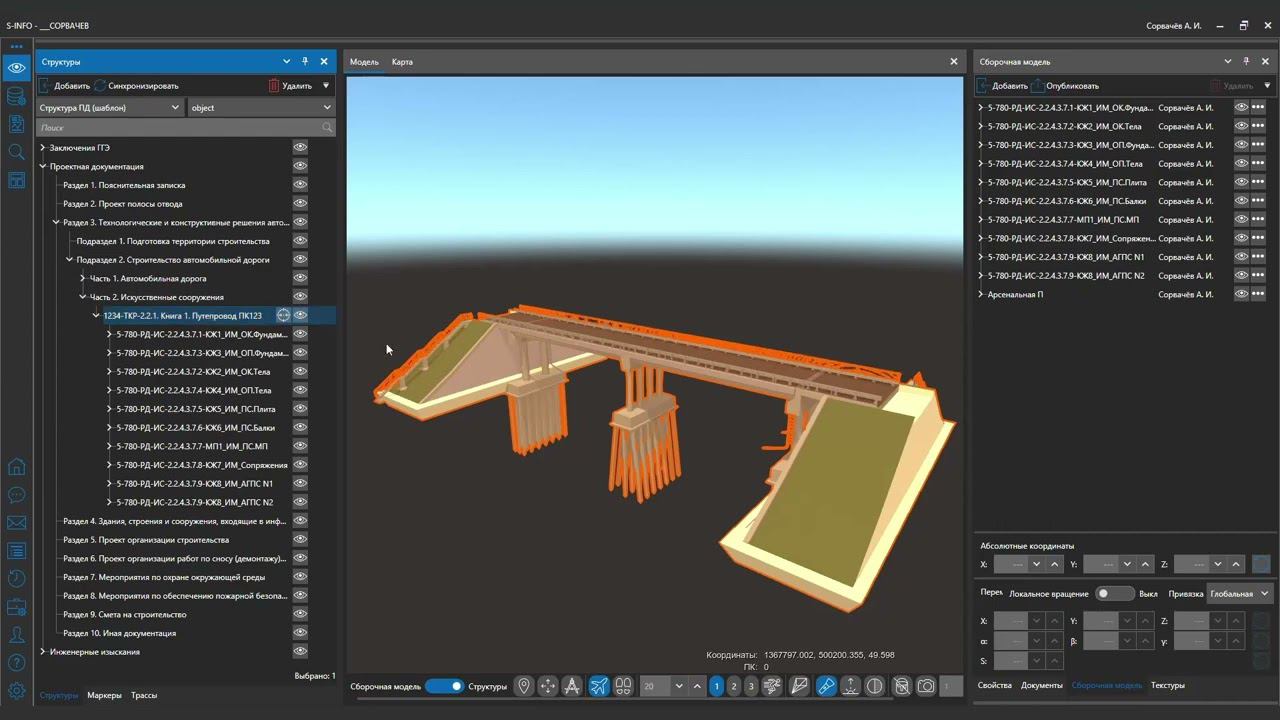
Task: Click Добавить in Структуры panel
Action: pos(64,86)
